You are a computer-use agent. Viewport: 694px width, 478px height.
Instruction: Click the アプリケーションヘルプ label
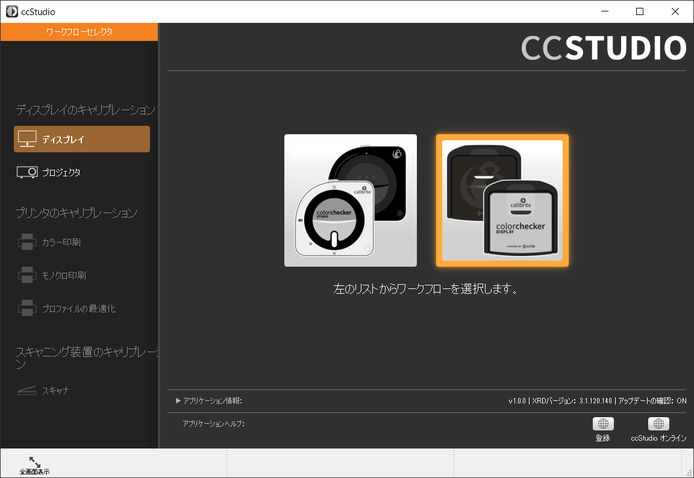point(214,424)
